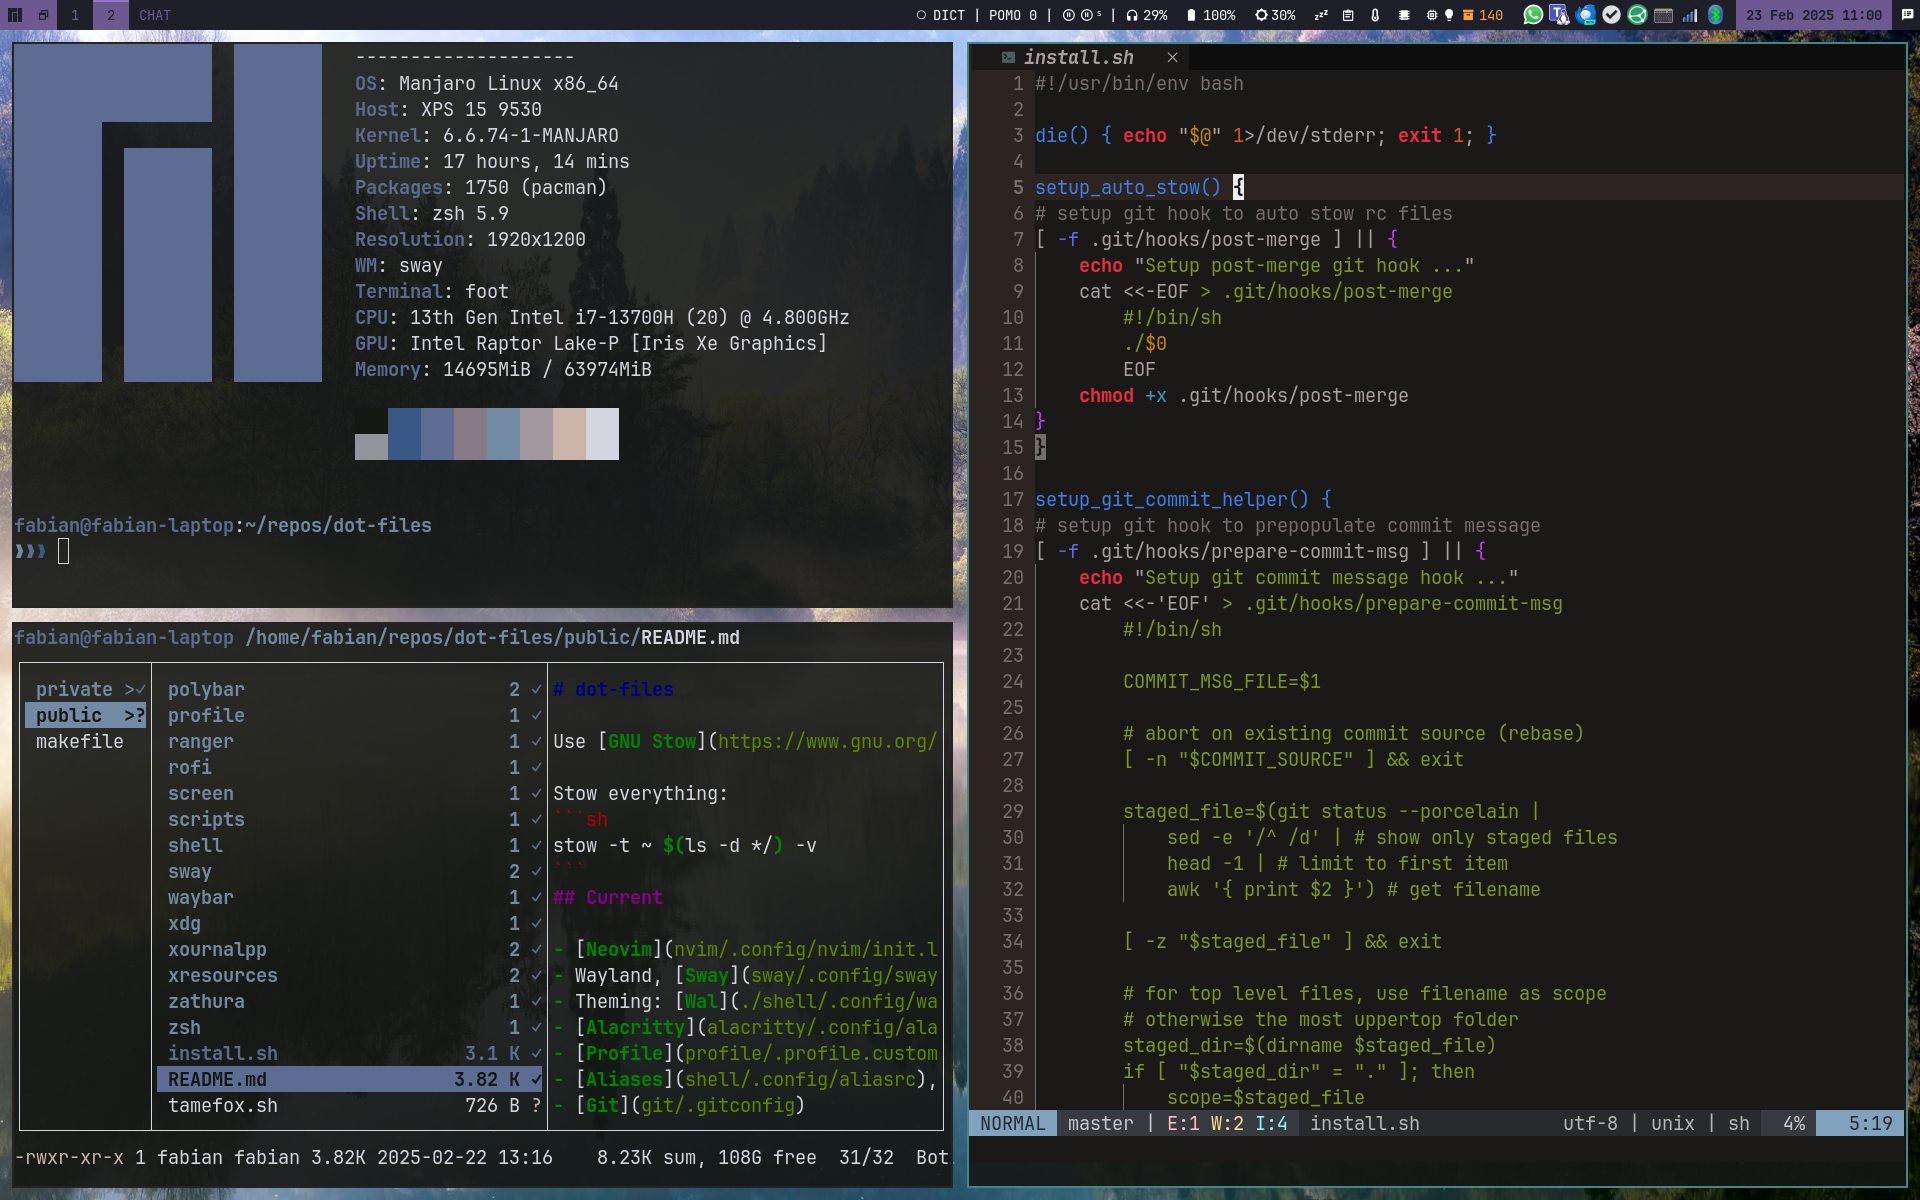1920x1200 pixels.
Task: Click the white neofetch color block
Action: (x=602, y=434)
